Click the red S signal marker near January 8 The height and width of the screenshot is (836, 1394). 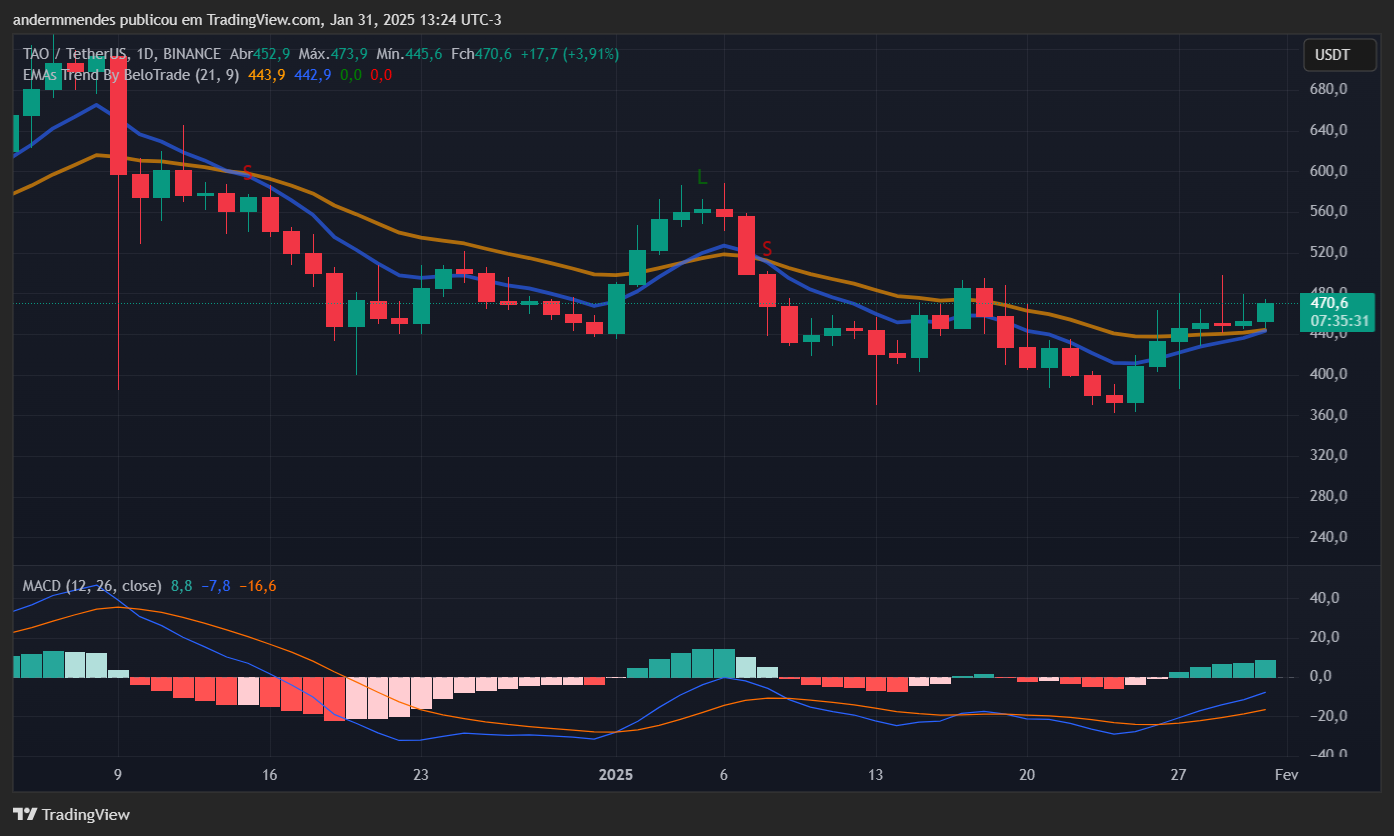click(x=767, y=249)
